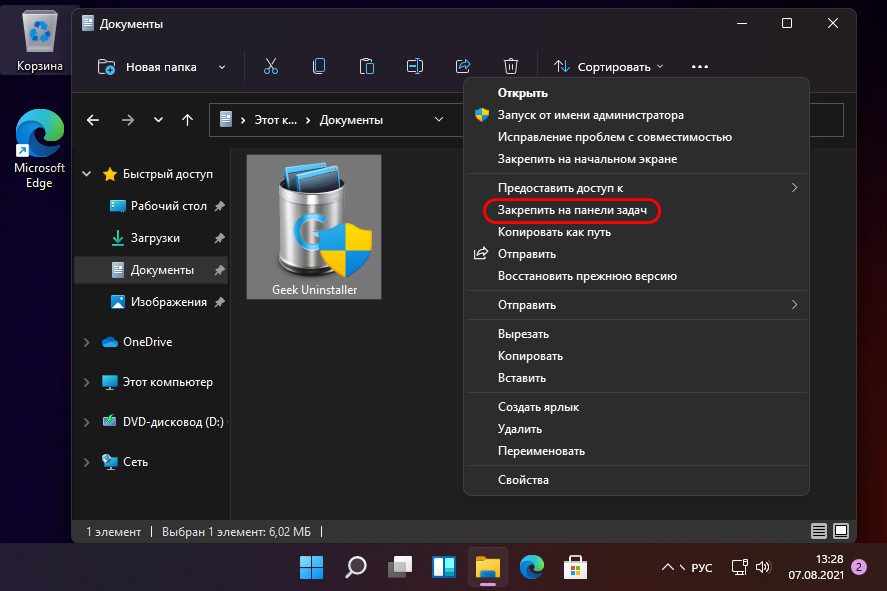Go forward with the right arrow button
Image resolution: width=887 pixels, height=591 pixels.
pos(128,120)
